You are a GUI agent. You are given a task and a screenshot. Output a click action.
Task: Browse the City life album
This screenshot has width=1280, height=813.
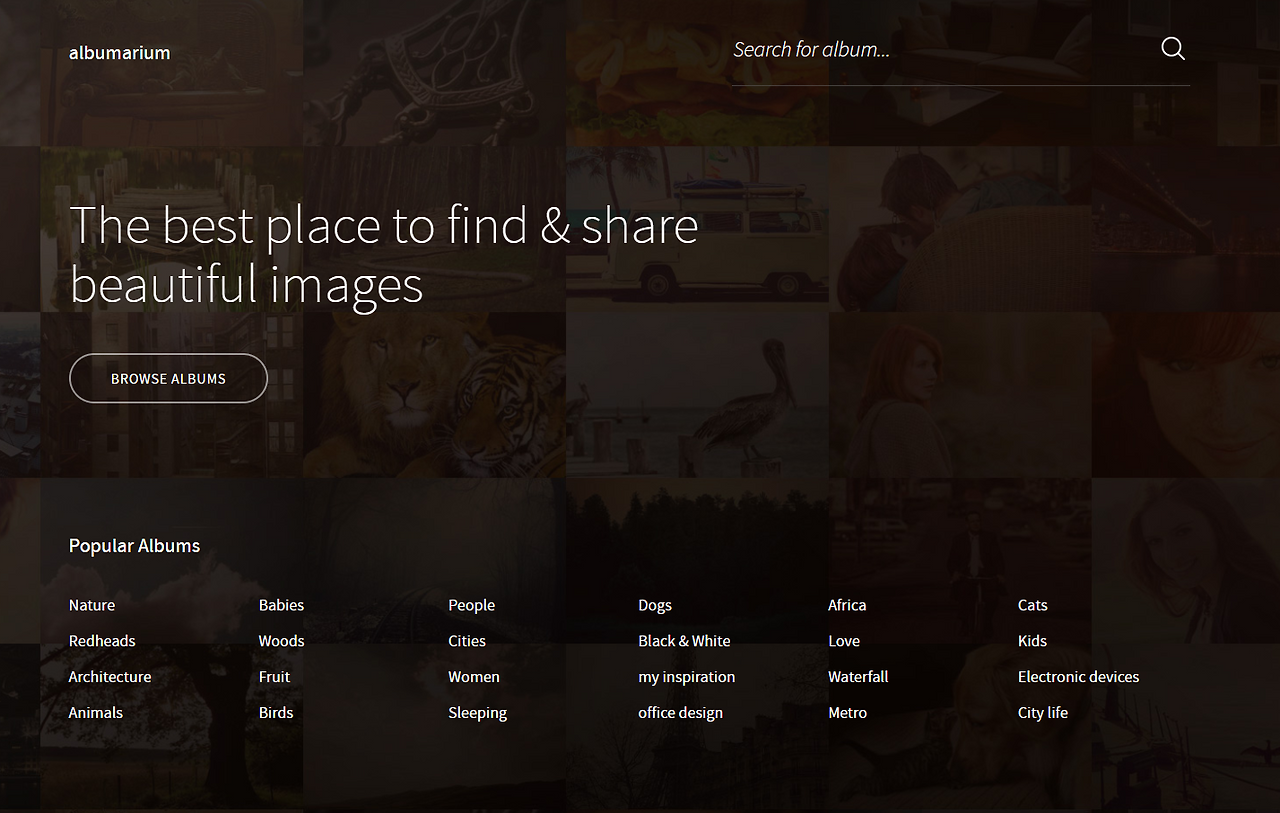1043,713
